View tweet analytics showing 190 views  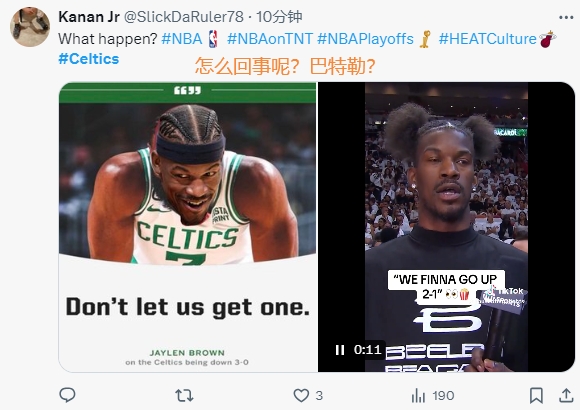click(x=433, y=396)
